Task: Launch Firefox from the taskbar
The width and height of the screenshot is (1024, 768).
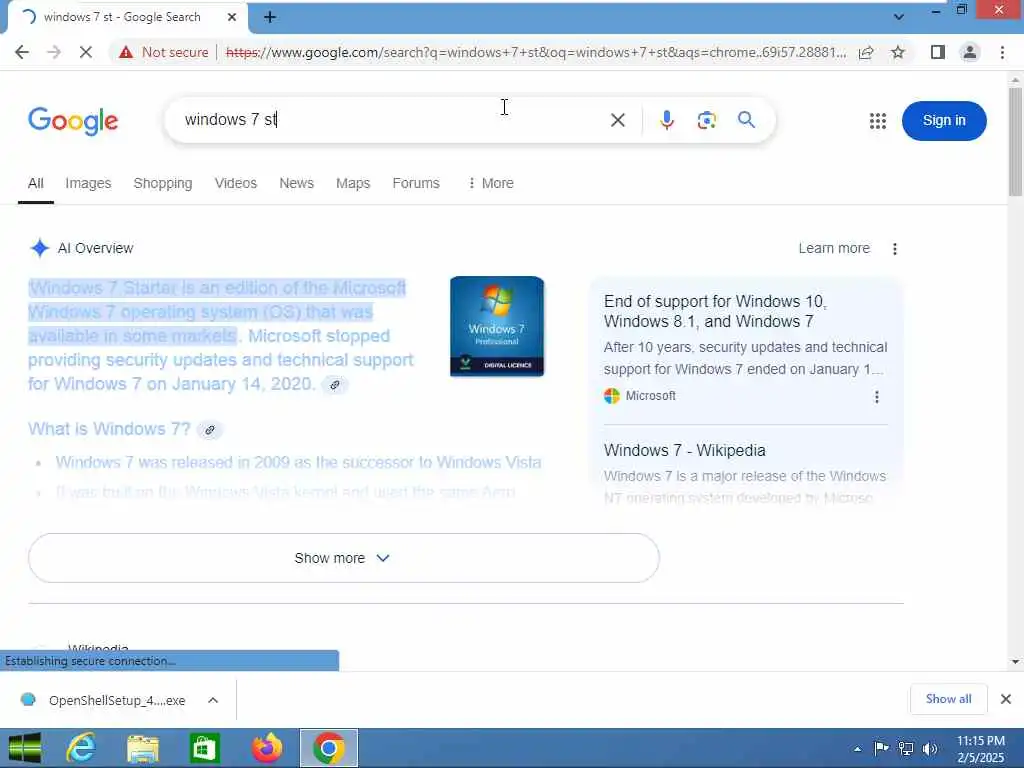Action: (x=266, y=748)
